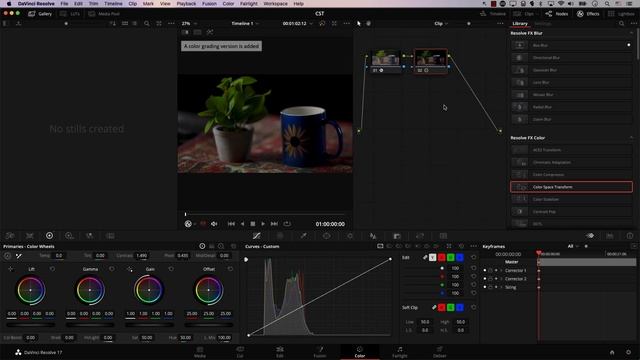Toggle green curve Edit channel
The width and height of the screenshot is (640, 360).
tap(451, 258)
